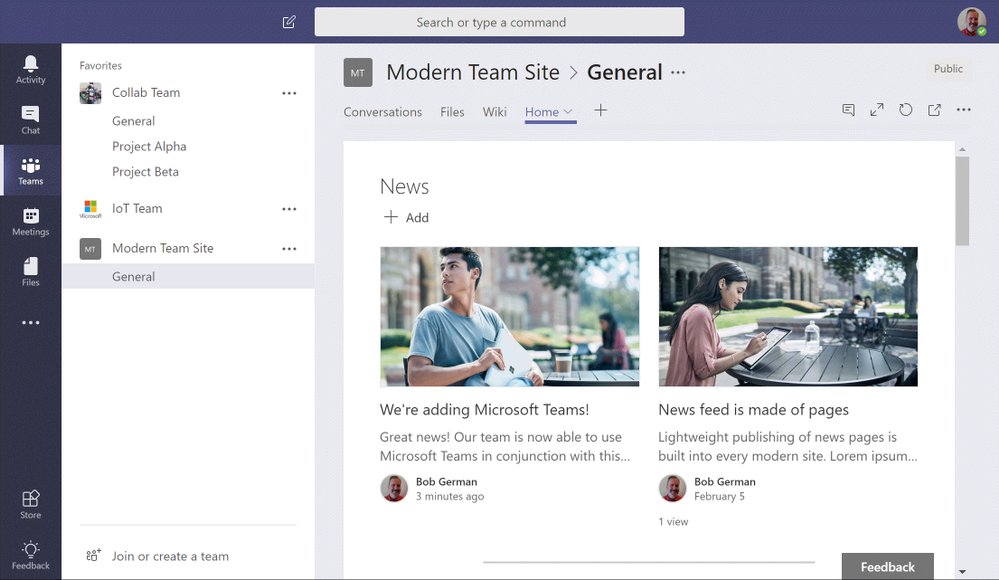Open the tab toolbar more options ellipsis
The height and width of the screenshot is (580, 999).
963,110
